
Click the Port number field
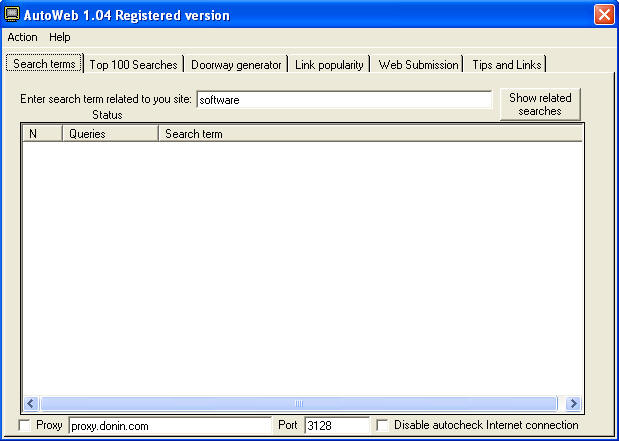[336, 426]
